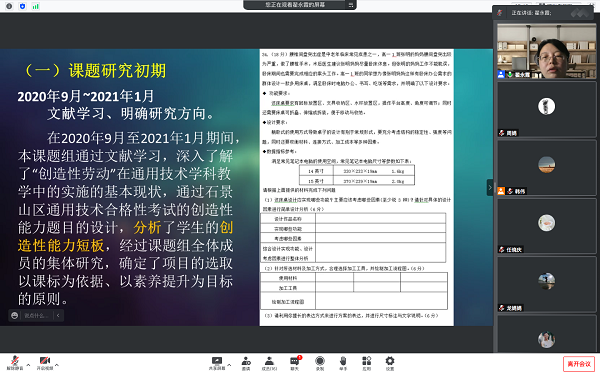The height and width of the screenshot is (375, 600).
Task: Open the chat icon with the red badge
Action: click(295, 363)
